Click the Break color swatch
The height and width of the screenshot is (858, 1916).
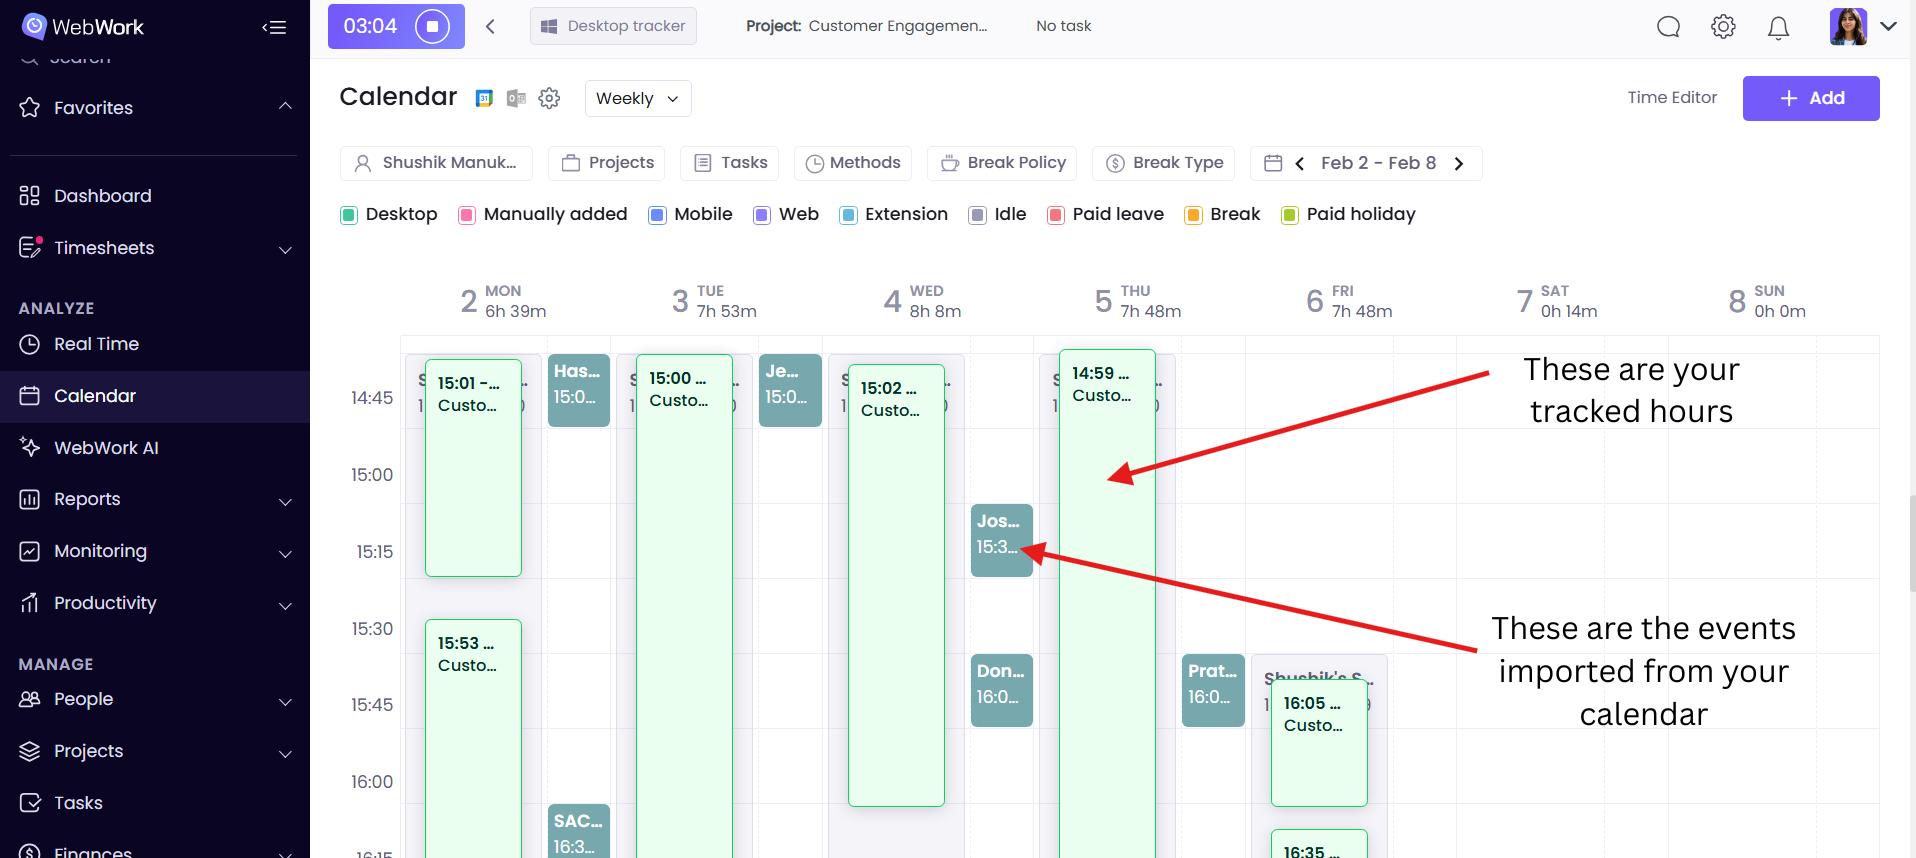tap(1192, 215)
